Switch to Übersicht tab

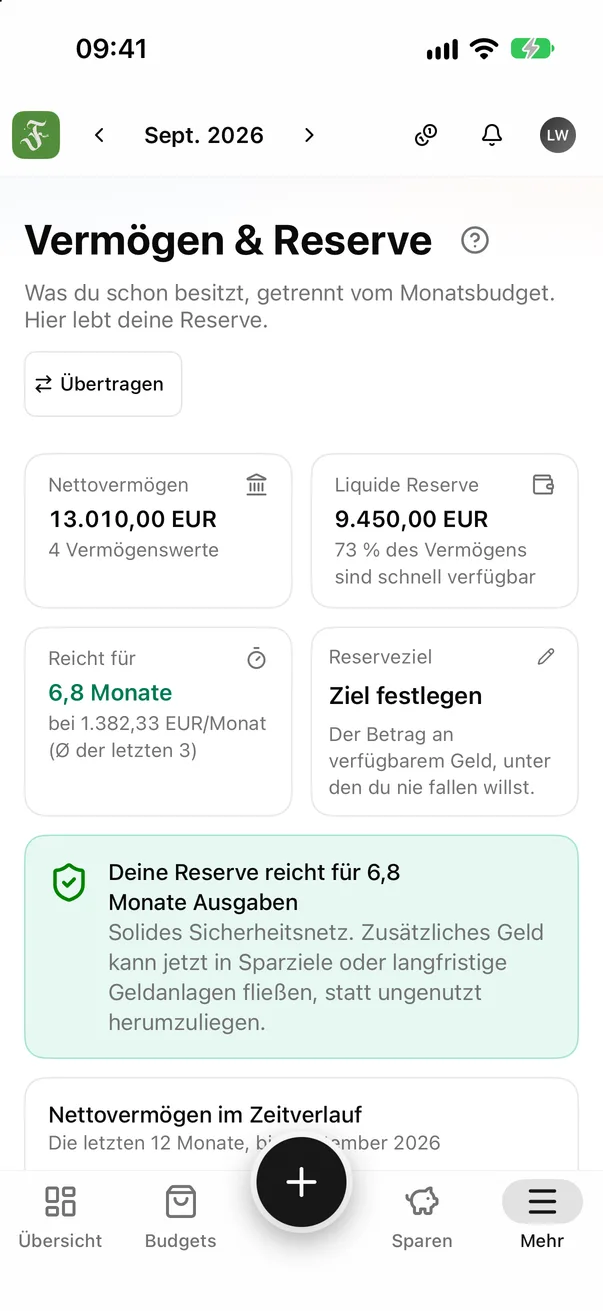61,1216
